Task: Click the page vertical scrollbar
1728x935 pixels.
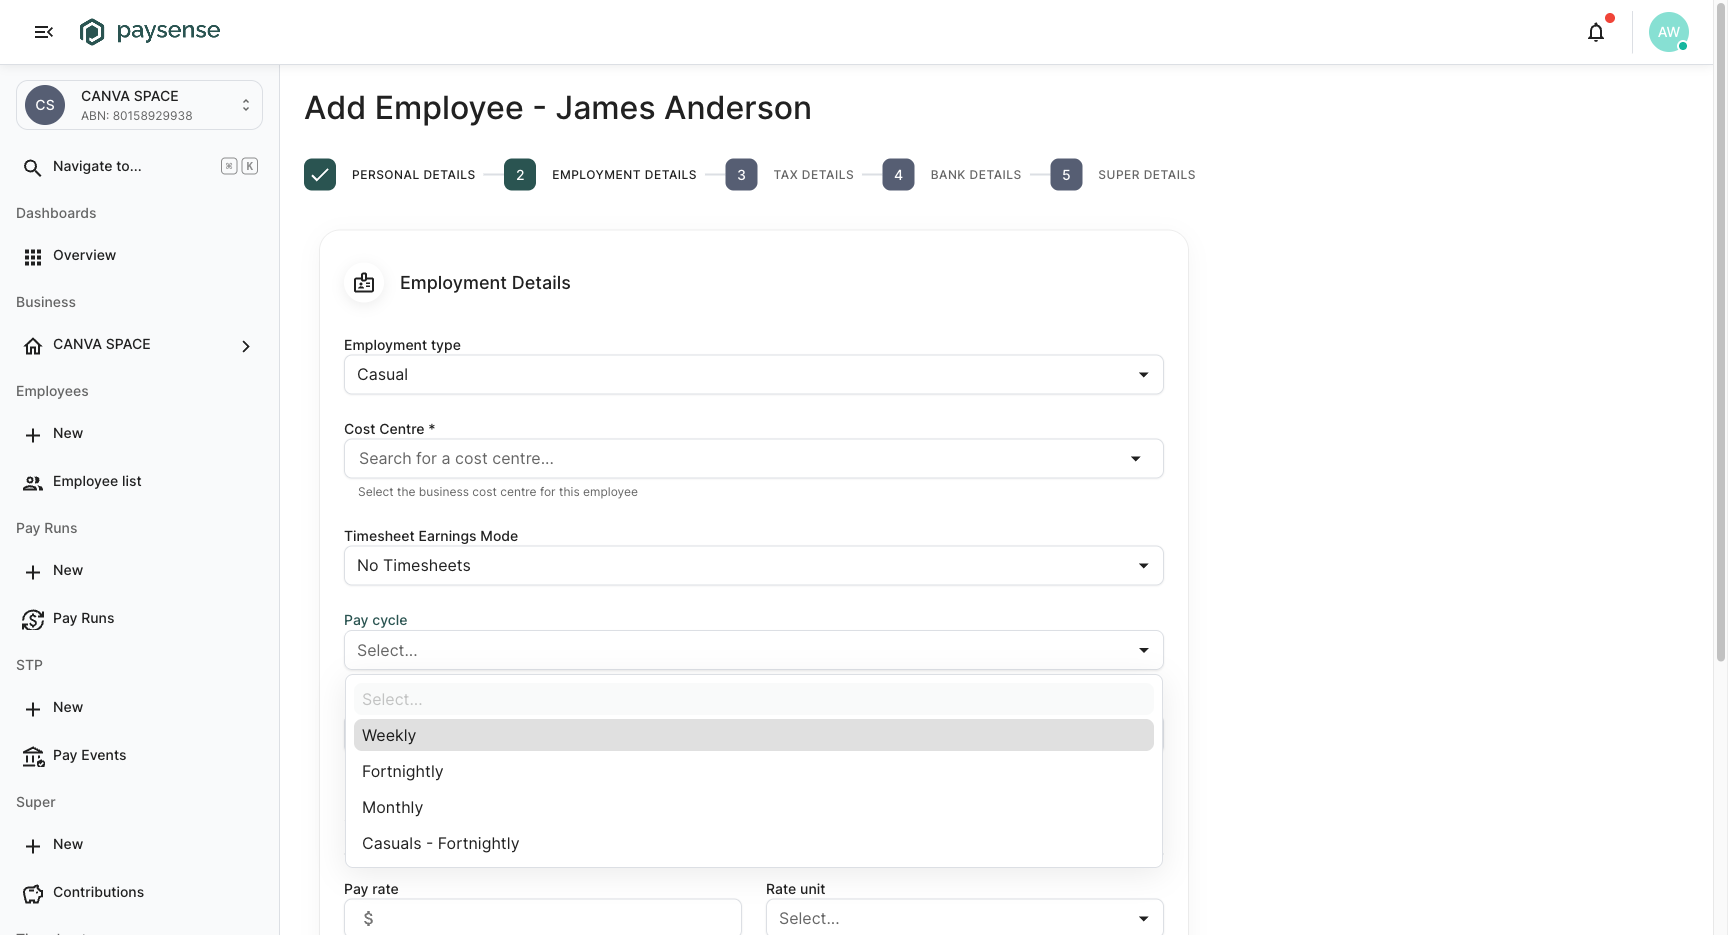Action: pos(1720,331)
